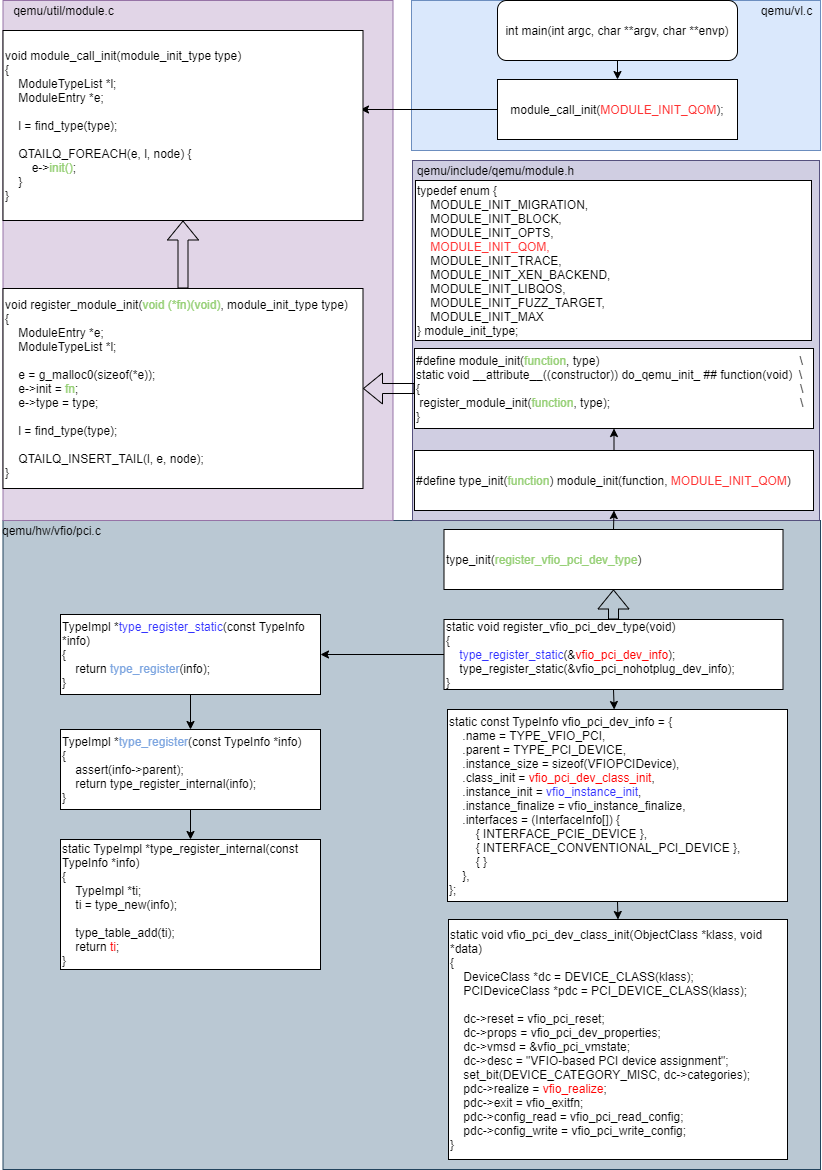
Task: Click the green init() call in module_call_init
Action: (62, 170)
